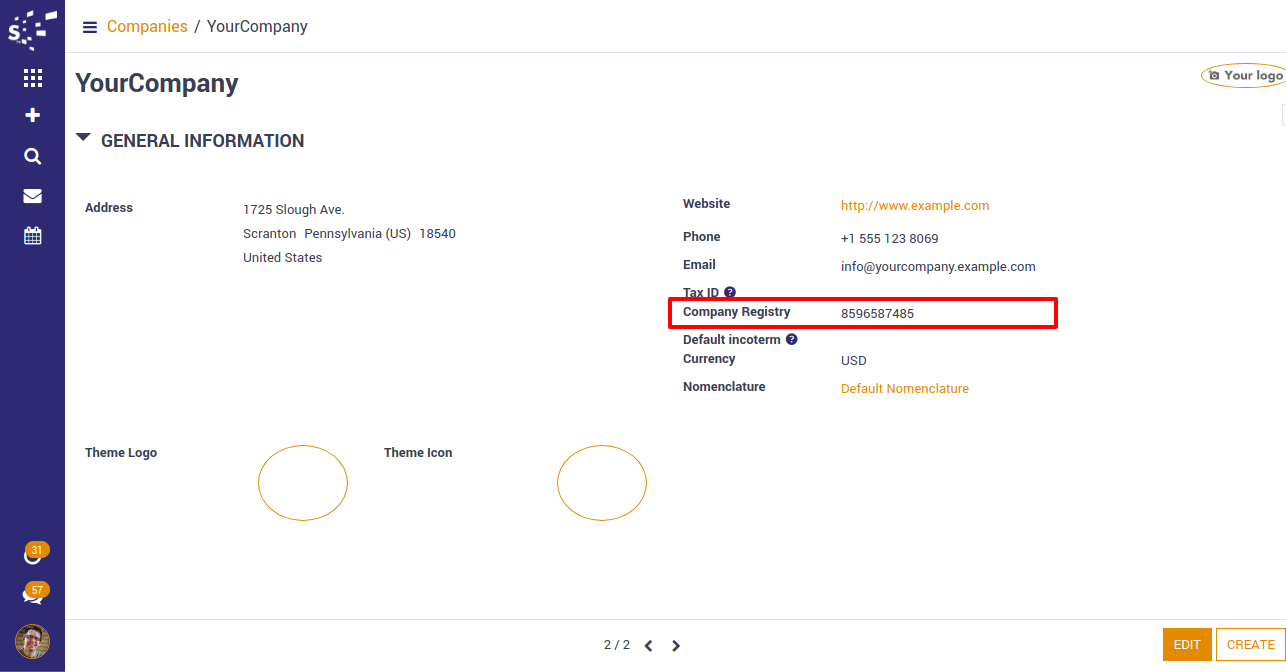Open the Default Nomenclature link

(x=904, y=389)
